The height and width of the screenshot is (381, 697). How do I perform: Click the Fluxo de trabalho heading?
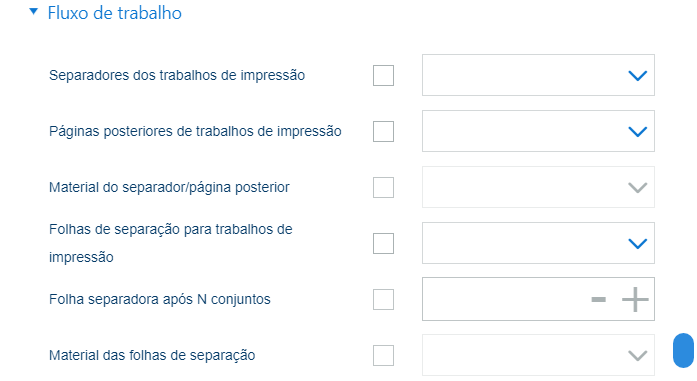pyautogui.click(x=114, y=13)
